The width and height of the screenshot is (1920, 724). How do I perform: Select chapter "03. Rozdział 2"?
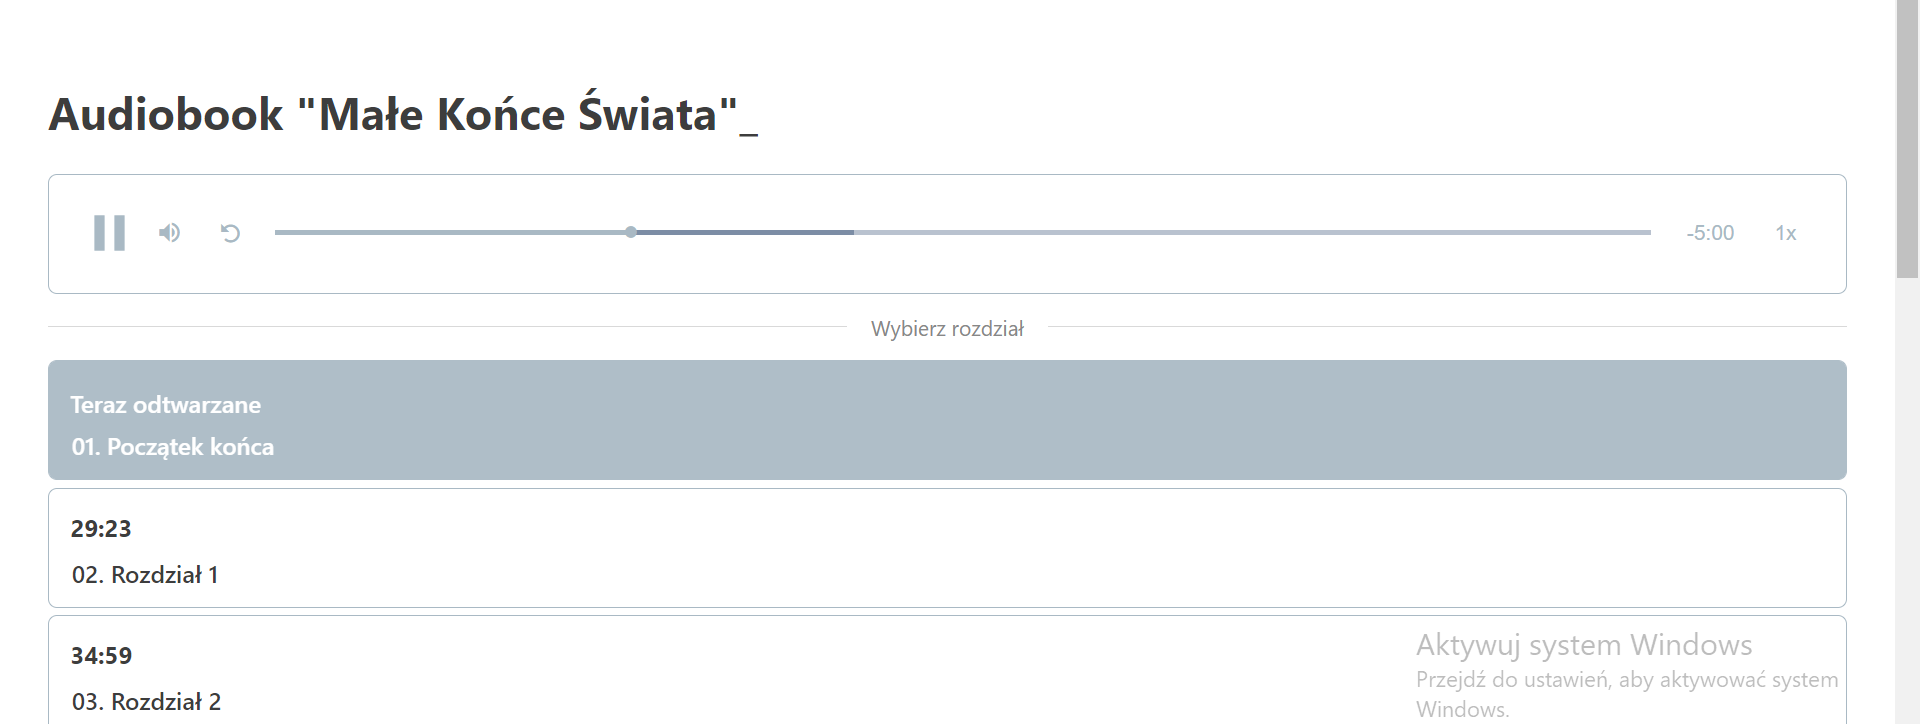[x=947, y=670]
